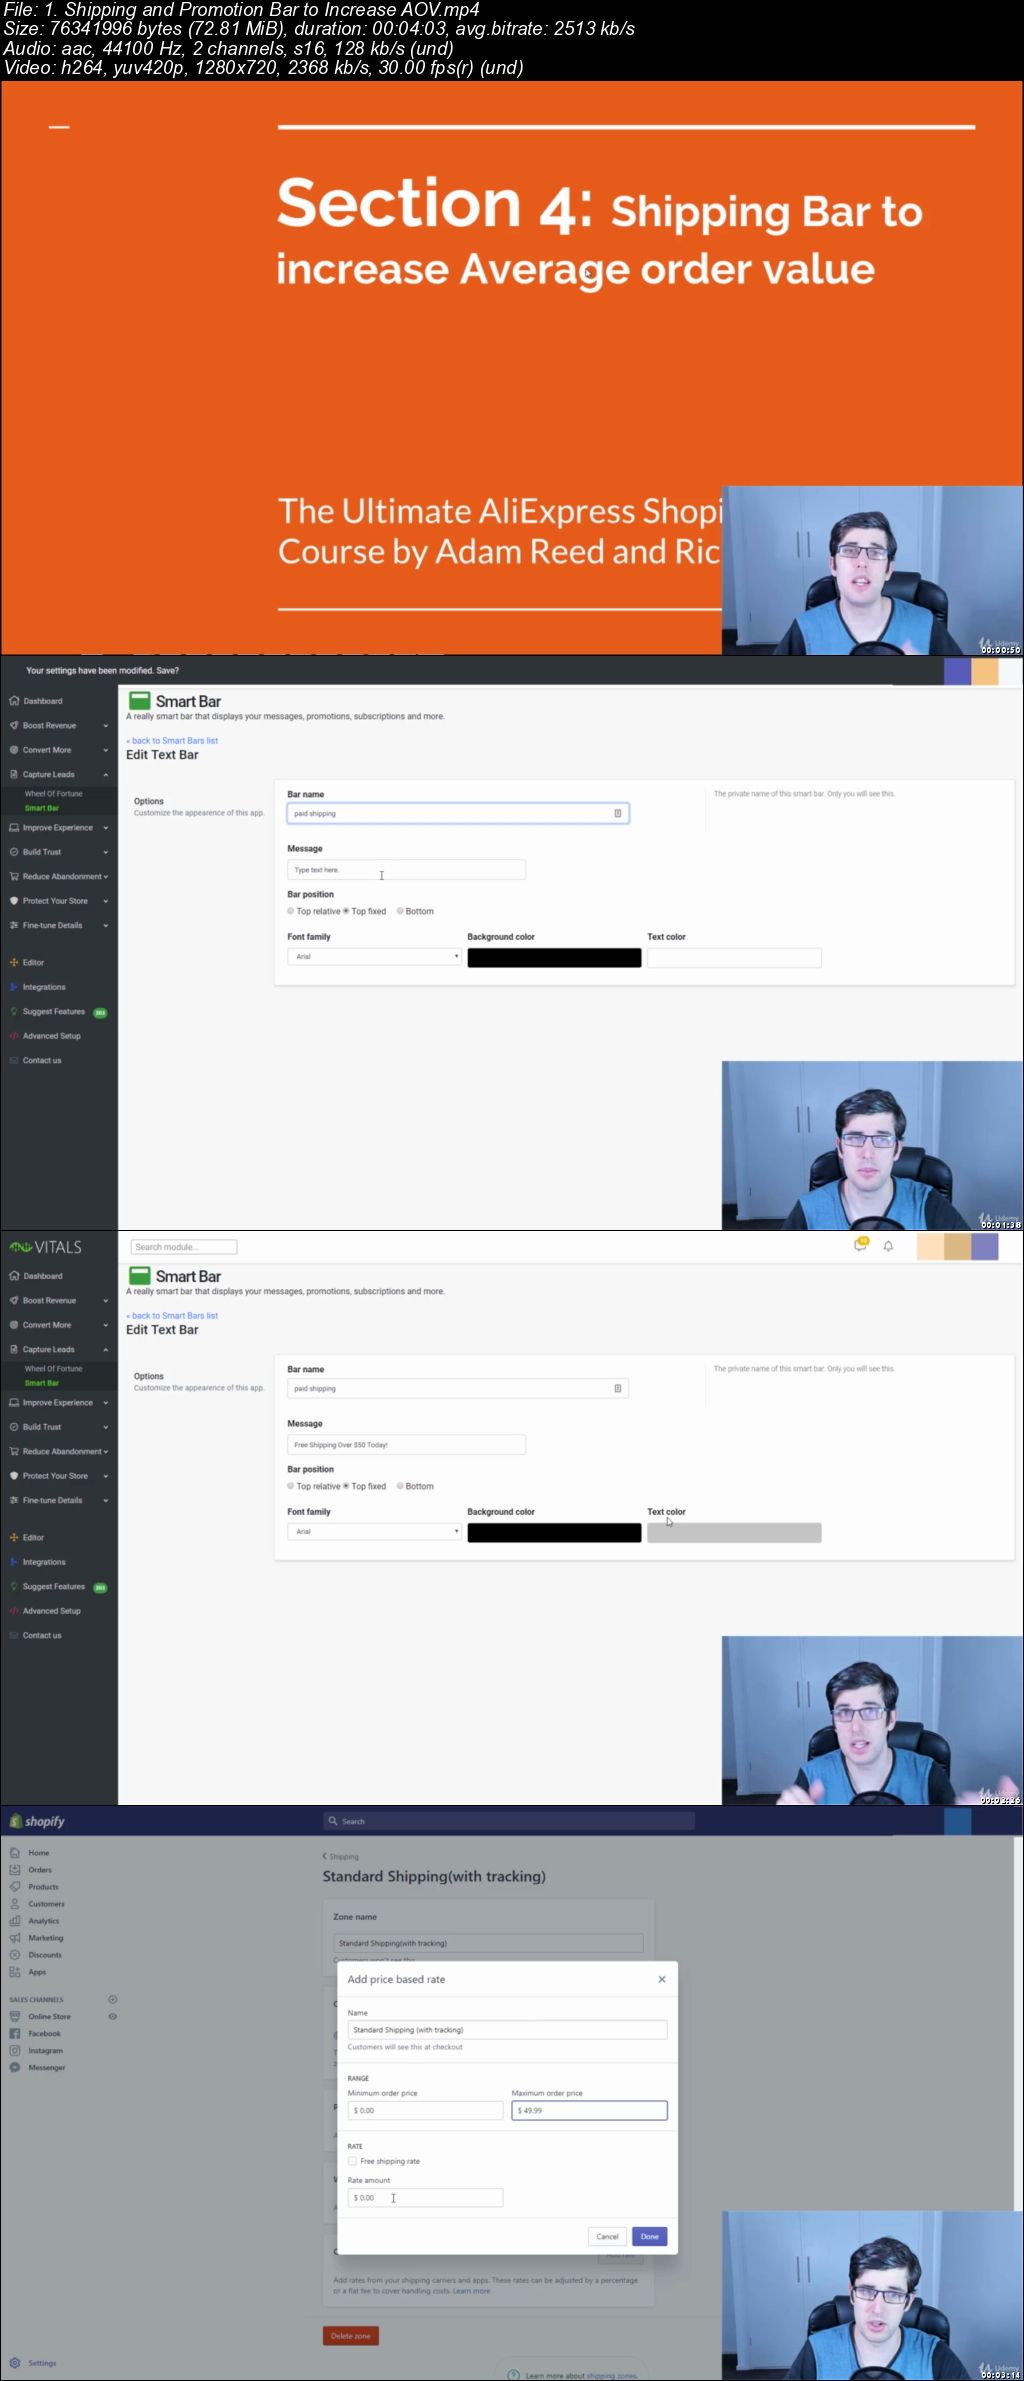This screenshot has width=1024, height=2381.
Task: Open Wheel Of Fortune item in the save-banner frame
Action: click(x=54, y=794)
